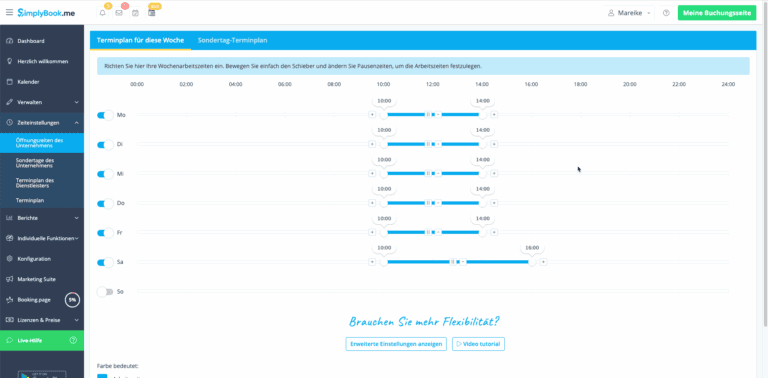Toggle off Tuesday (Di) working day
Screen dimensions: 768x378
105,144
